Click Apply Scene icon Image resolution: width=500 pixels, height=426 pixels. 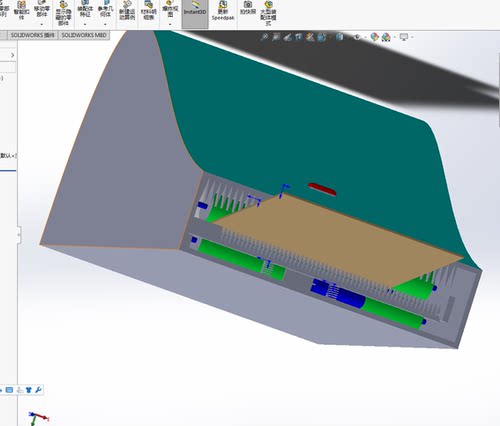pyautogui.click(x=386, y=37)
